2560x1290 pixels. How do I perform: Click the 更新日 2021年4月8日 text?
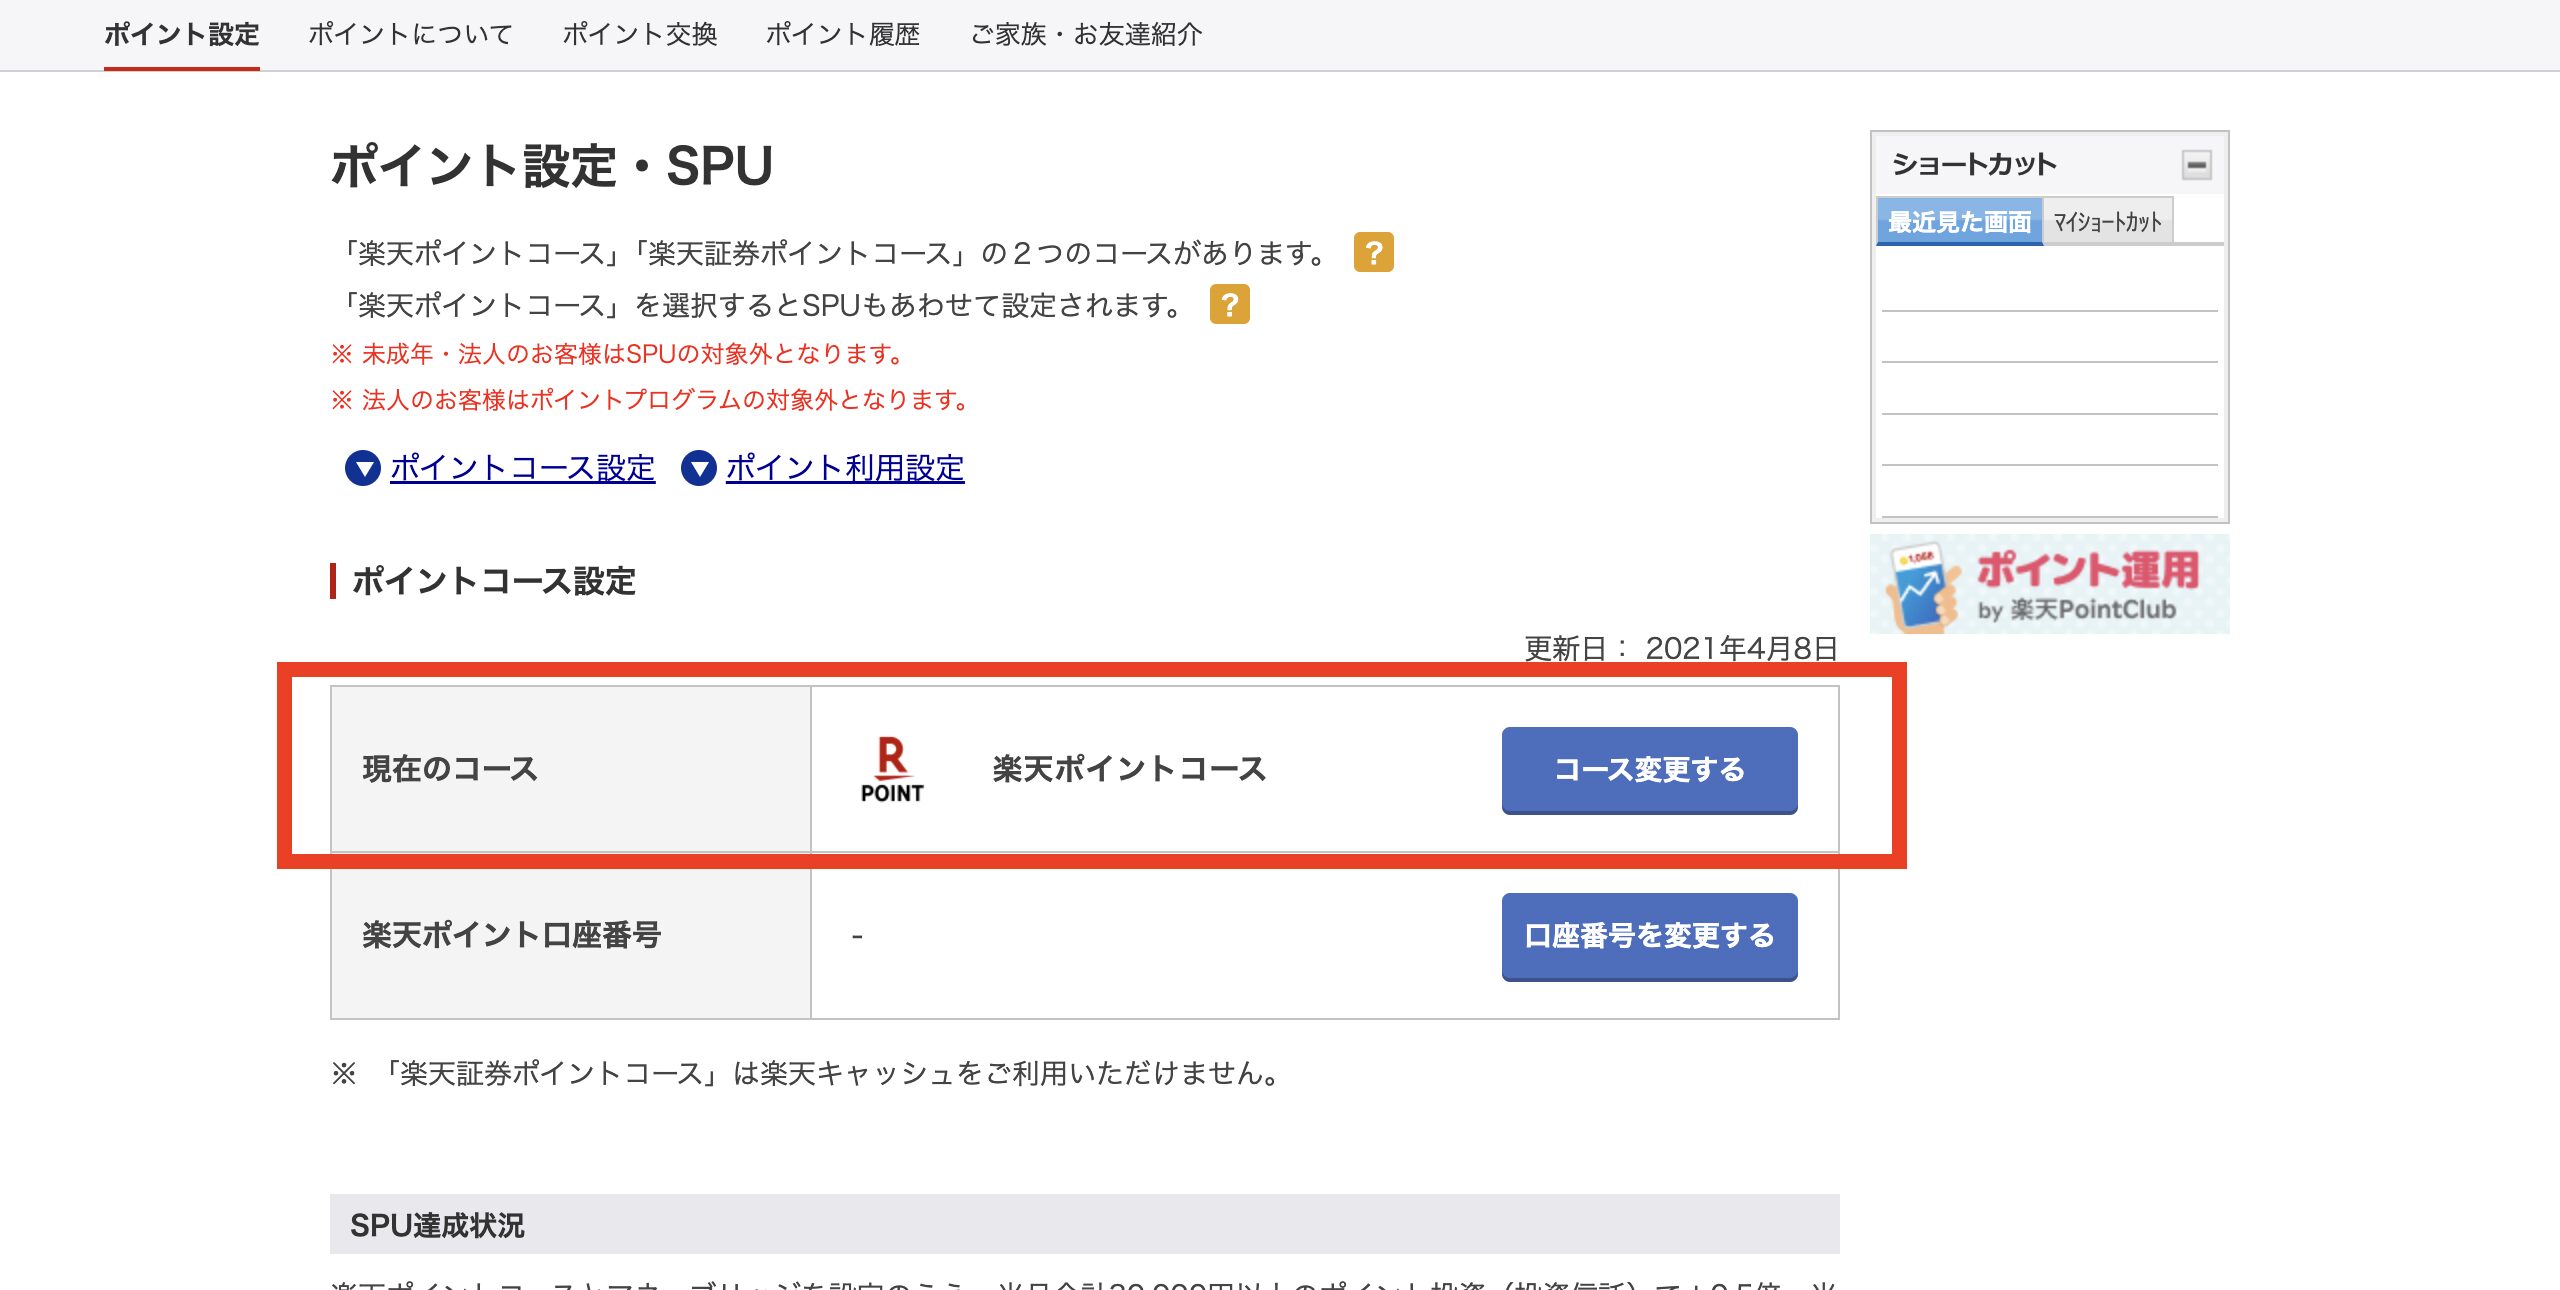pyautogui.click(x=1681, y=648)
